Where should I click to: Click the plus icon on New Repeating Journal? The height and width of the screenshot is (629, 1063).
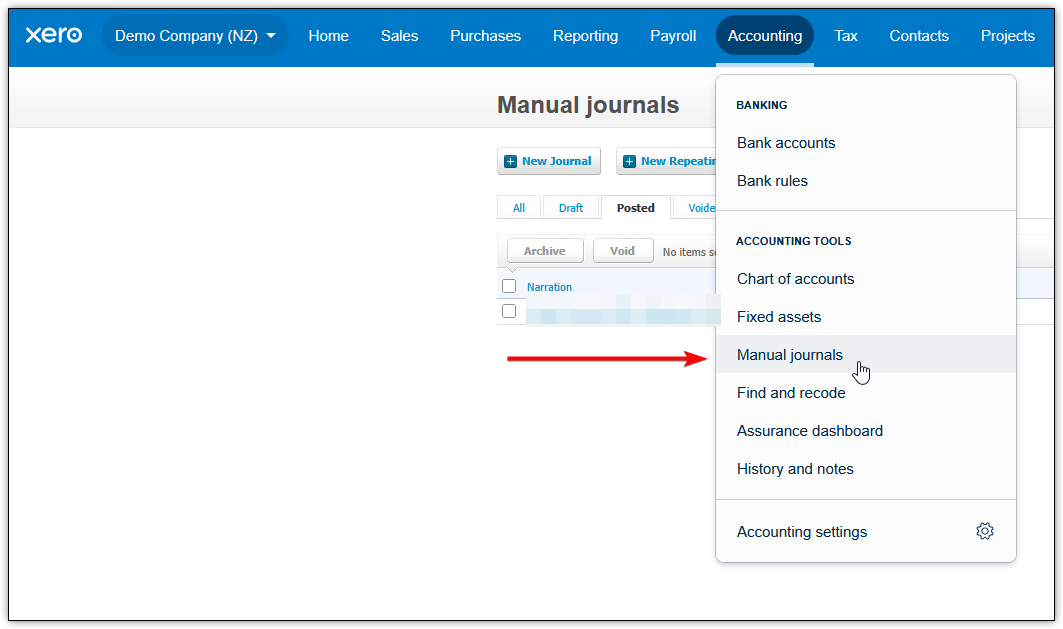tap(629, 161)
